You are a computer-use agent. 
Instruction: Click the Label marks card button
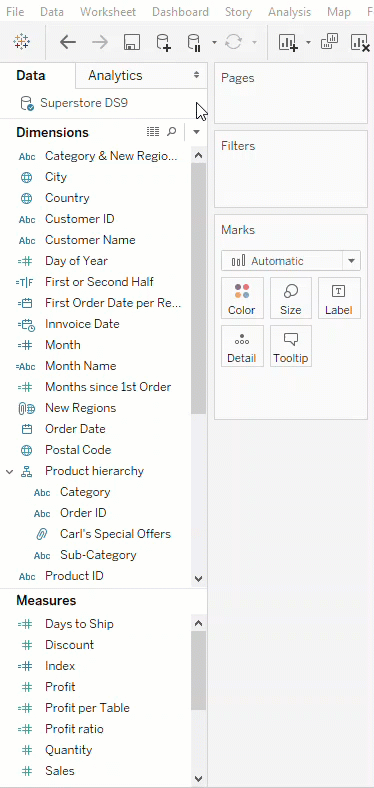click(x=339, y=298)
